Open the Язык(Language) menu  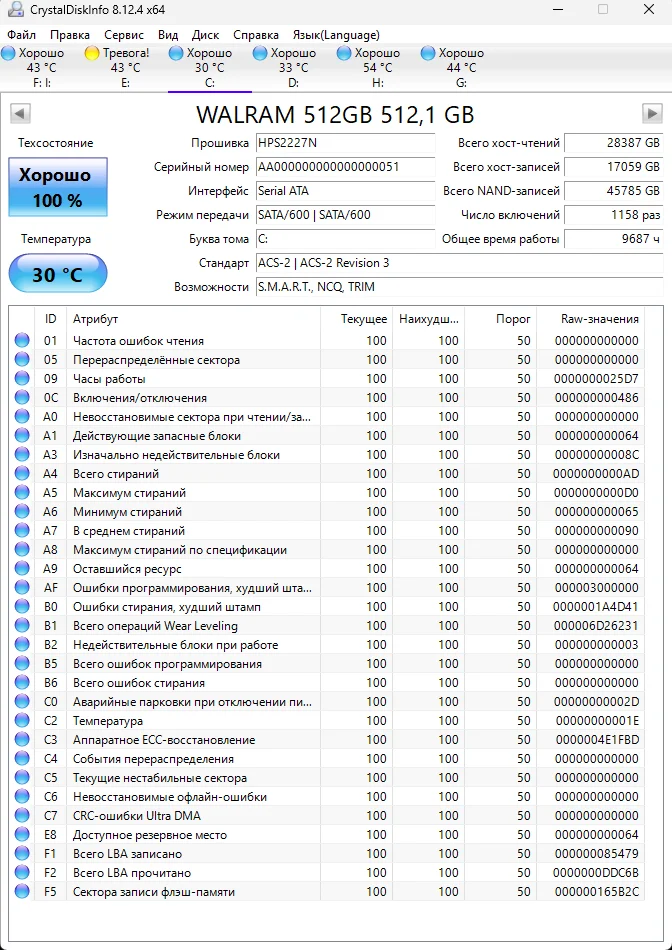click(336, 35)
